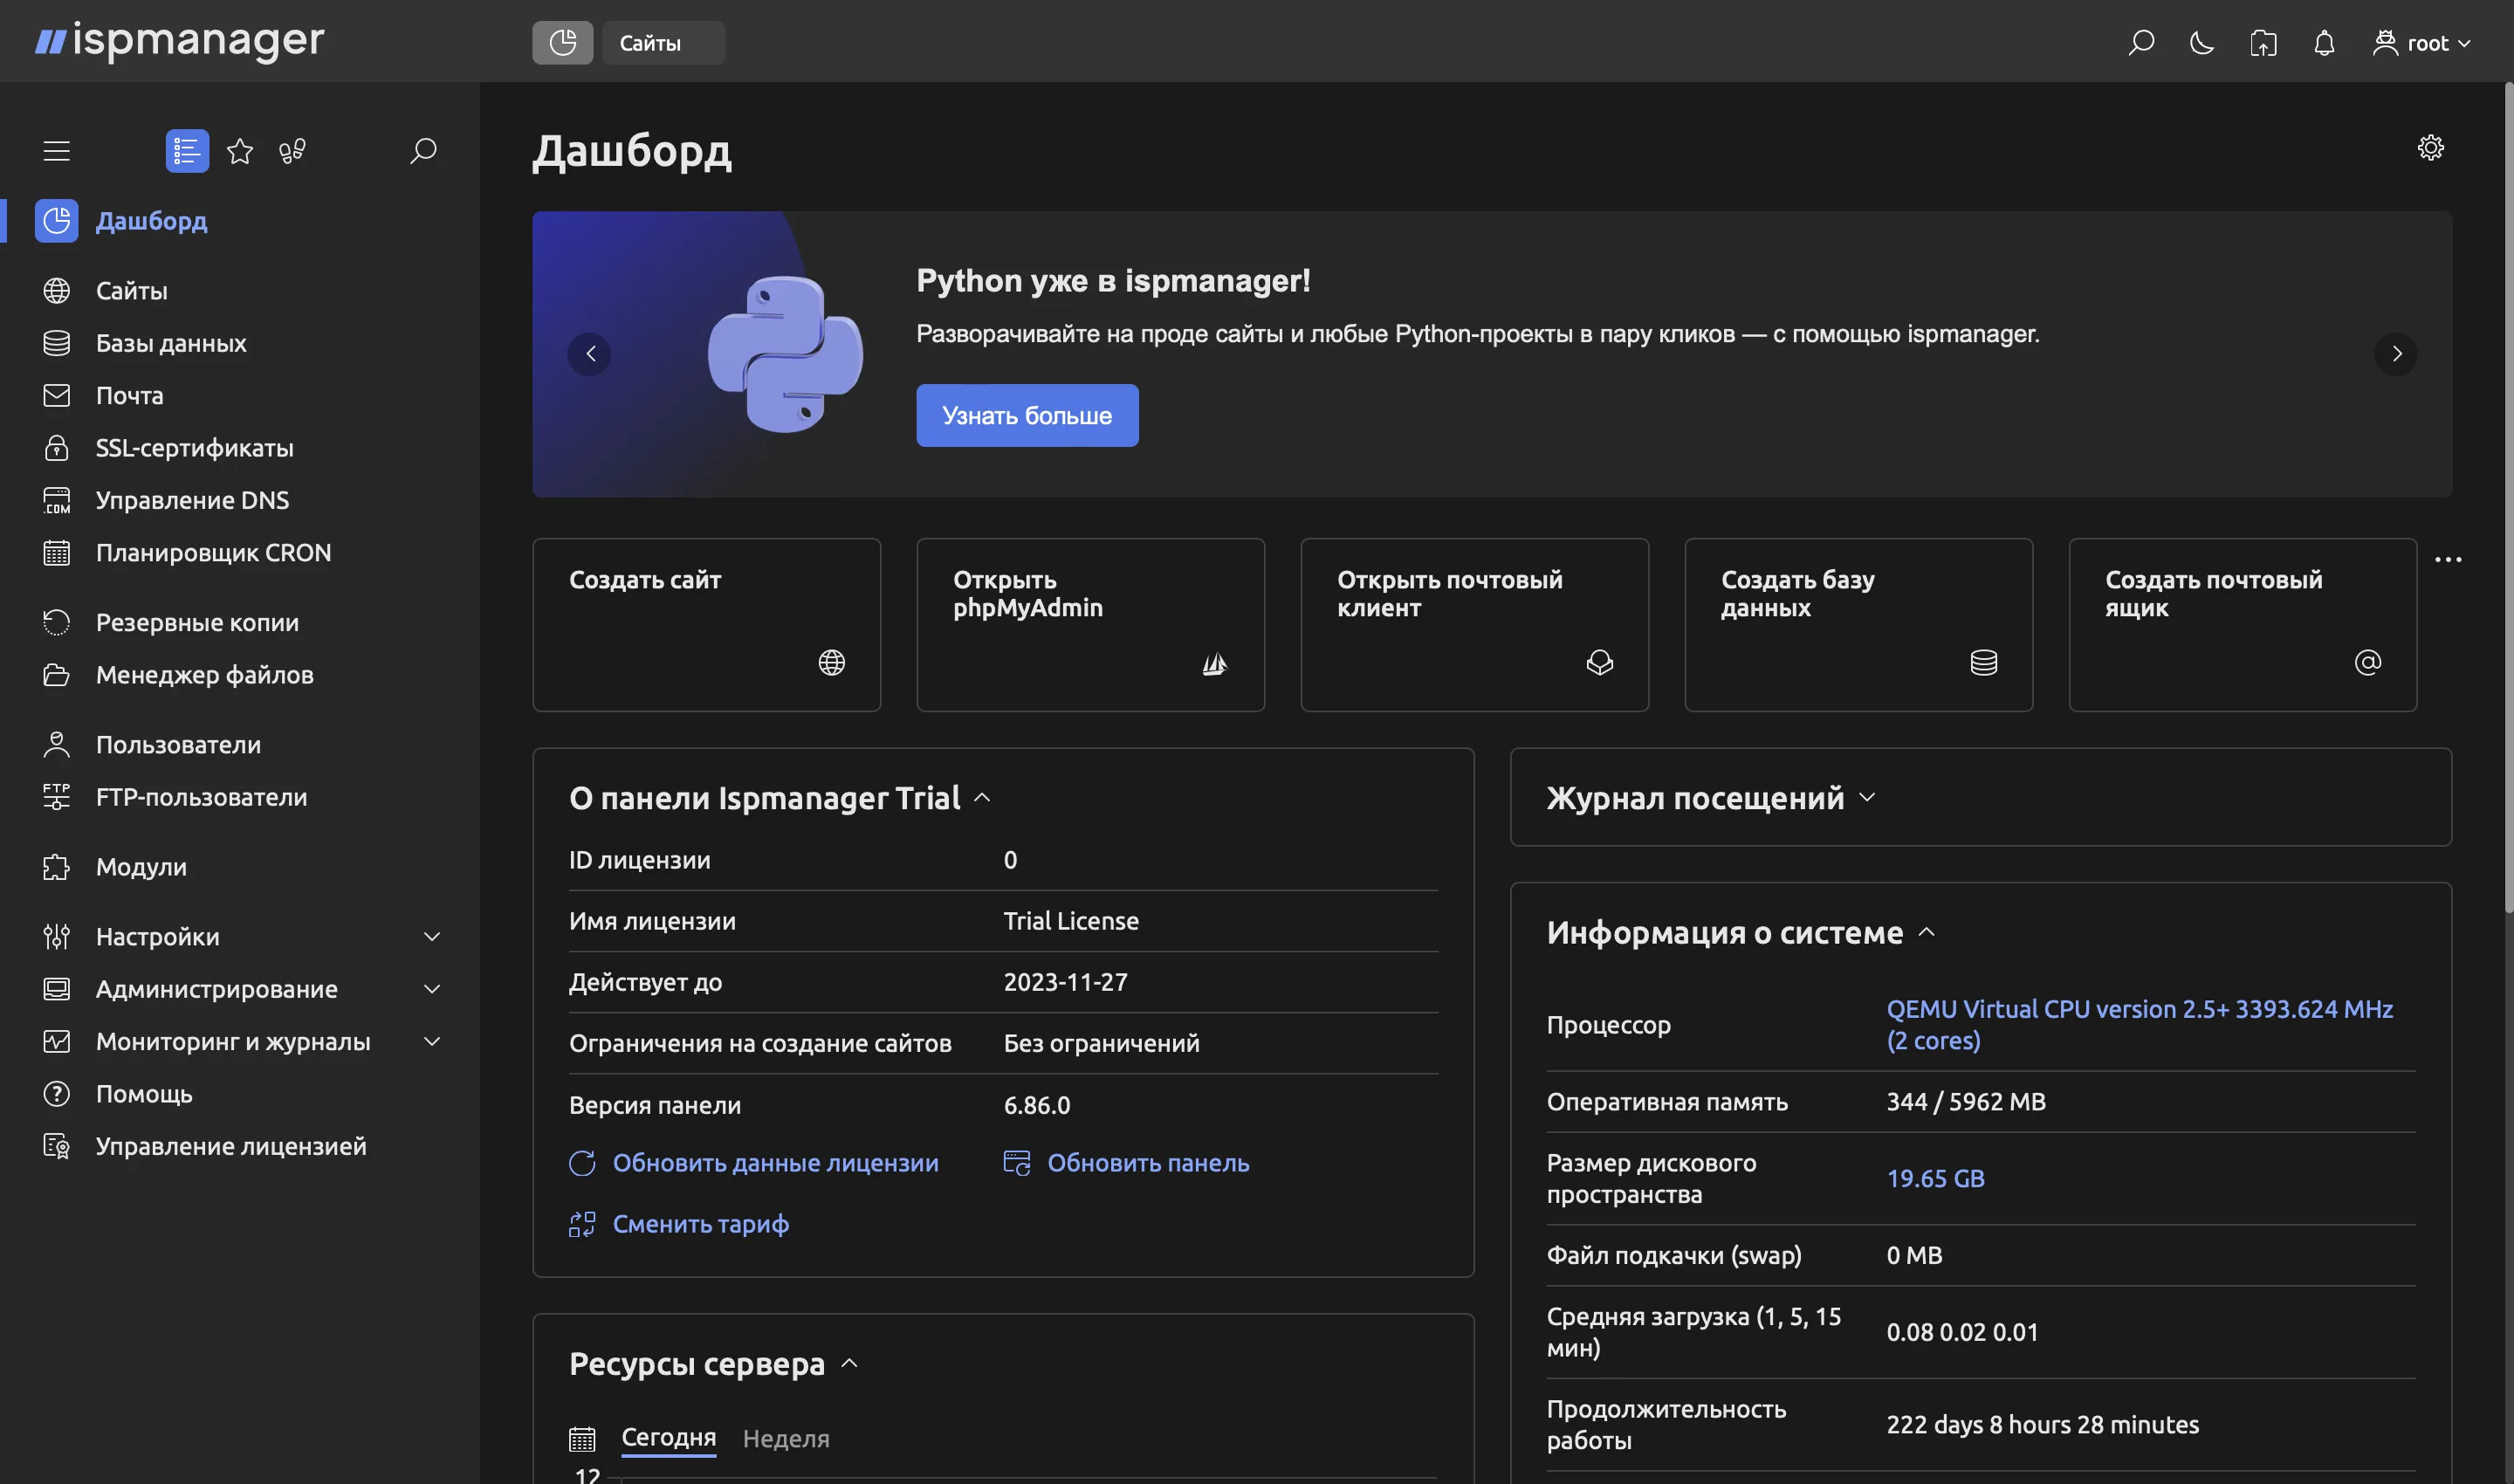The height and width of the screenshot is (1484, 2514).
Task: Open SSL-сертификаты section
Action: tap(193, 448)
